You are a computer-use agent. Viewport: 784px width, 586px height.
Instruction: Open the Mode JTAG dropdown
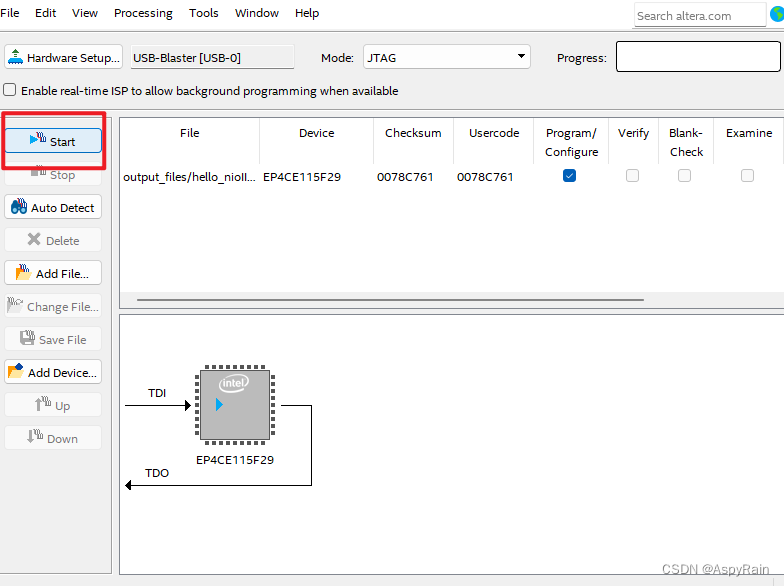(x=446, y=57)
